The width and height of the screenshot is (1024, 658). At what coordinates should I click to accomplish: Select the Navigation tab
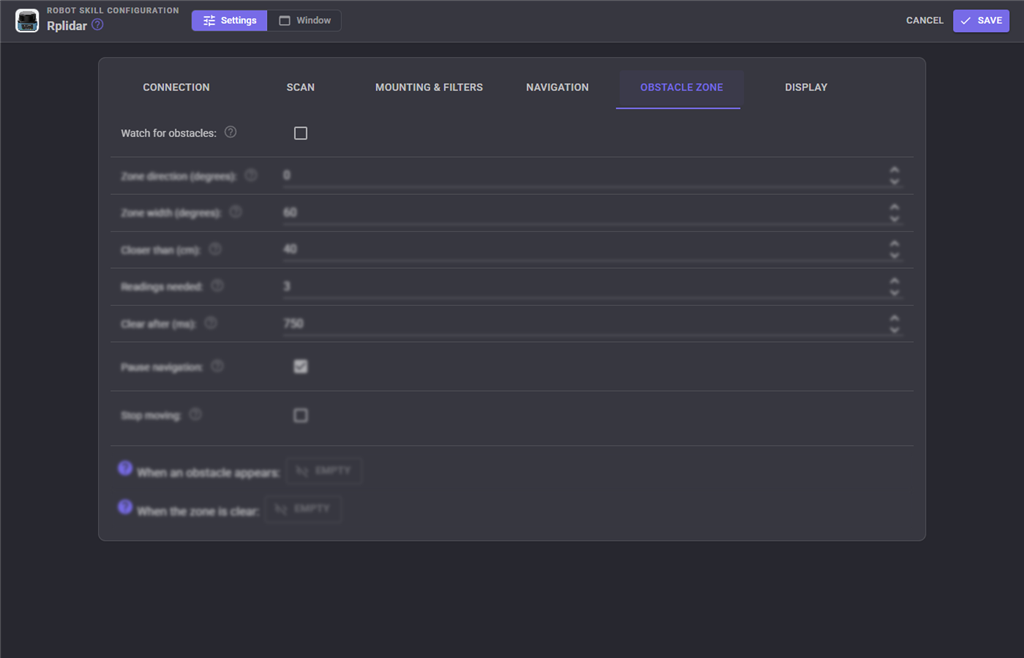coord(557,87)
